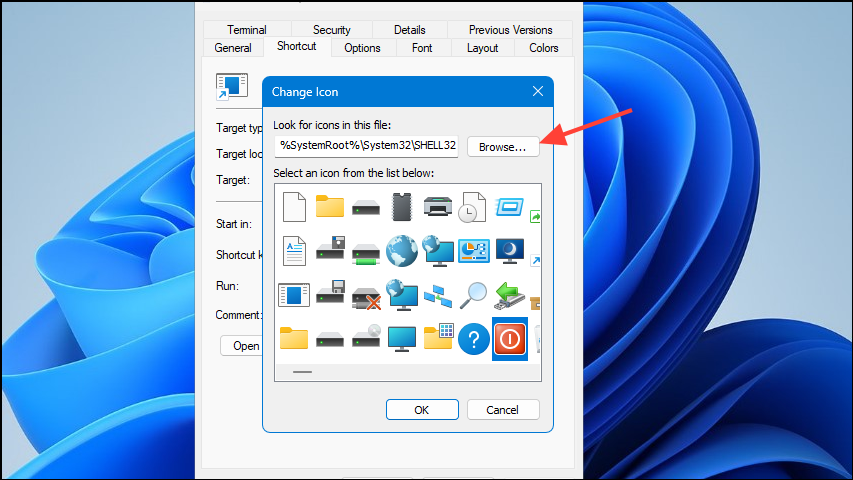Select the Shortcut tab
This screenshot has height=480, width=853.
(296, 46)
